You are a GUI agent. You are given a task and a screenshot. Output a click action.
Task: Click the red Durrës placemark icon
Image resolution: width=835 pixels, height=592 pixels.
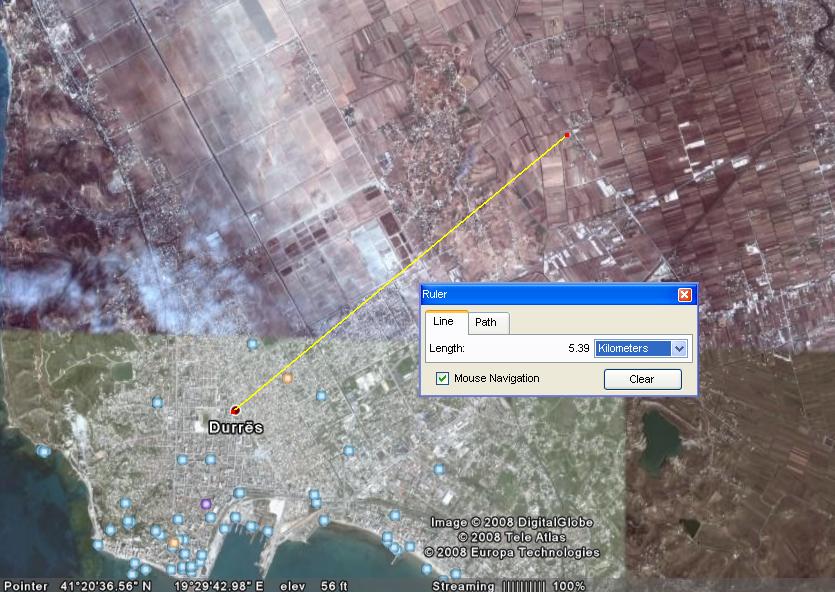235,409
